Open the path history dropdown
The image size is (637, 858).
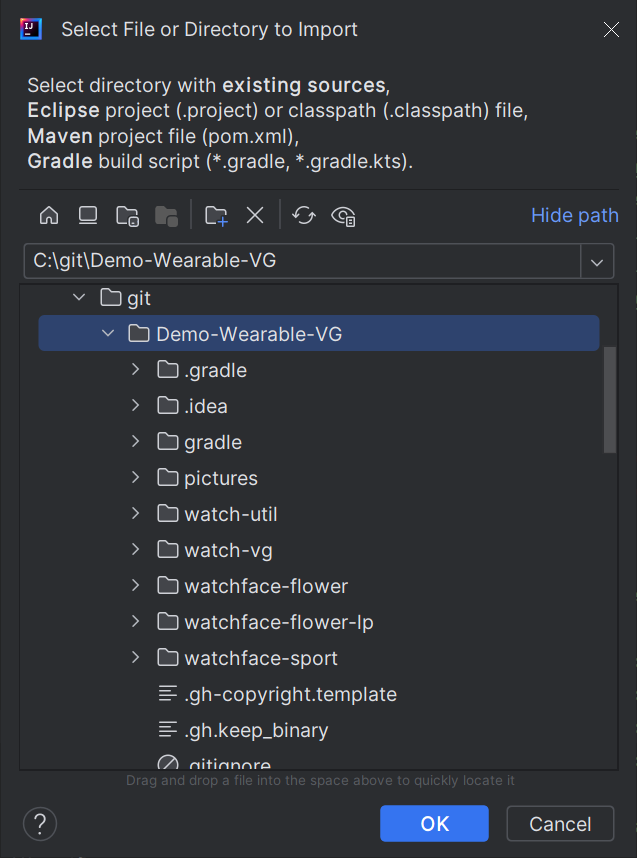[597, 261]
